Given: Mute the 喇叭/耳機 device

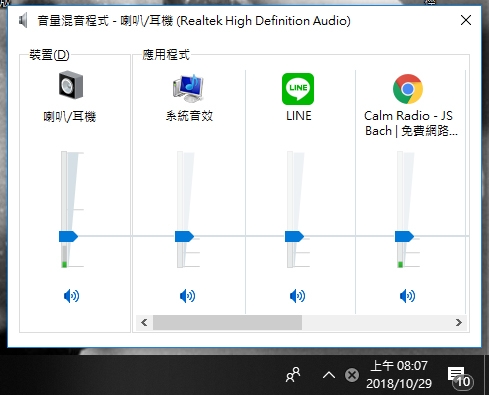Looking at the screenshot, I should tap(71, 296).
